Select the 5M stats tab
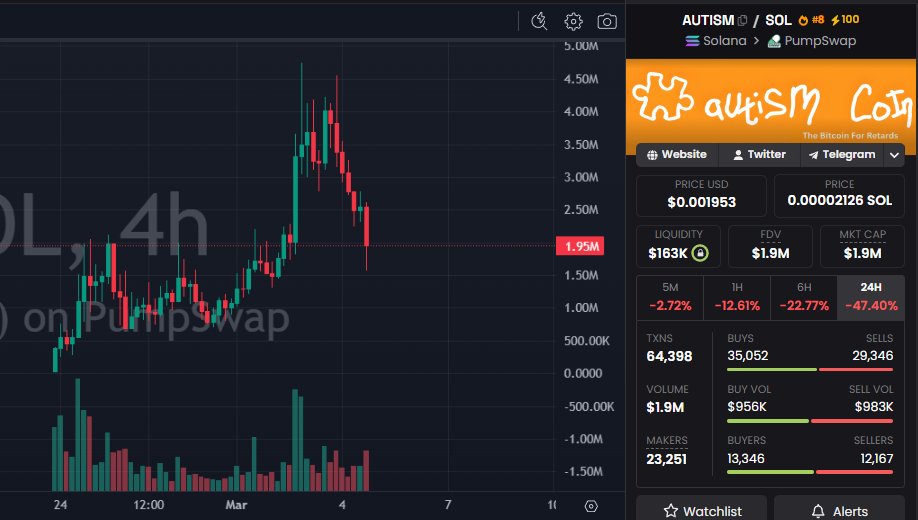 point(669,298)
